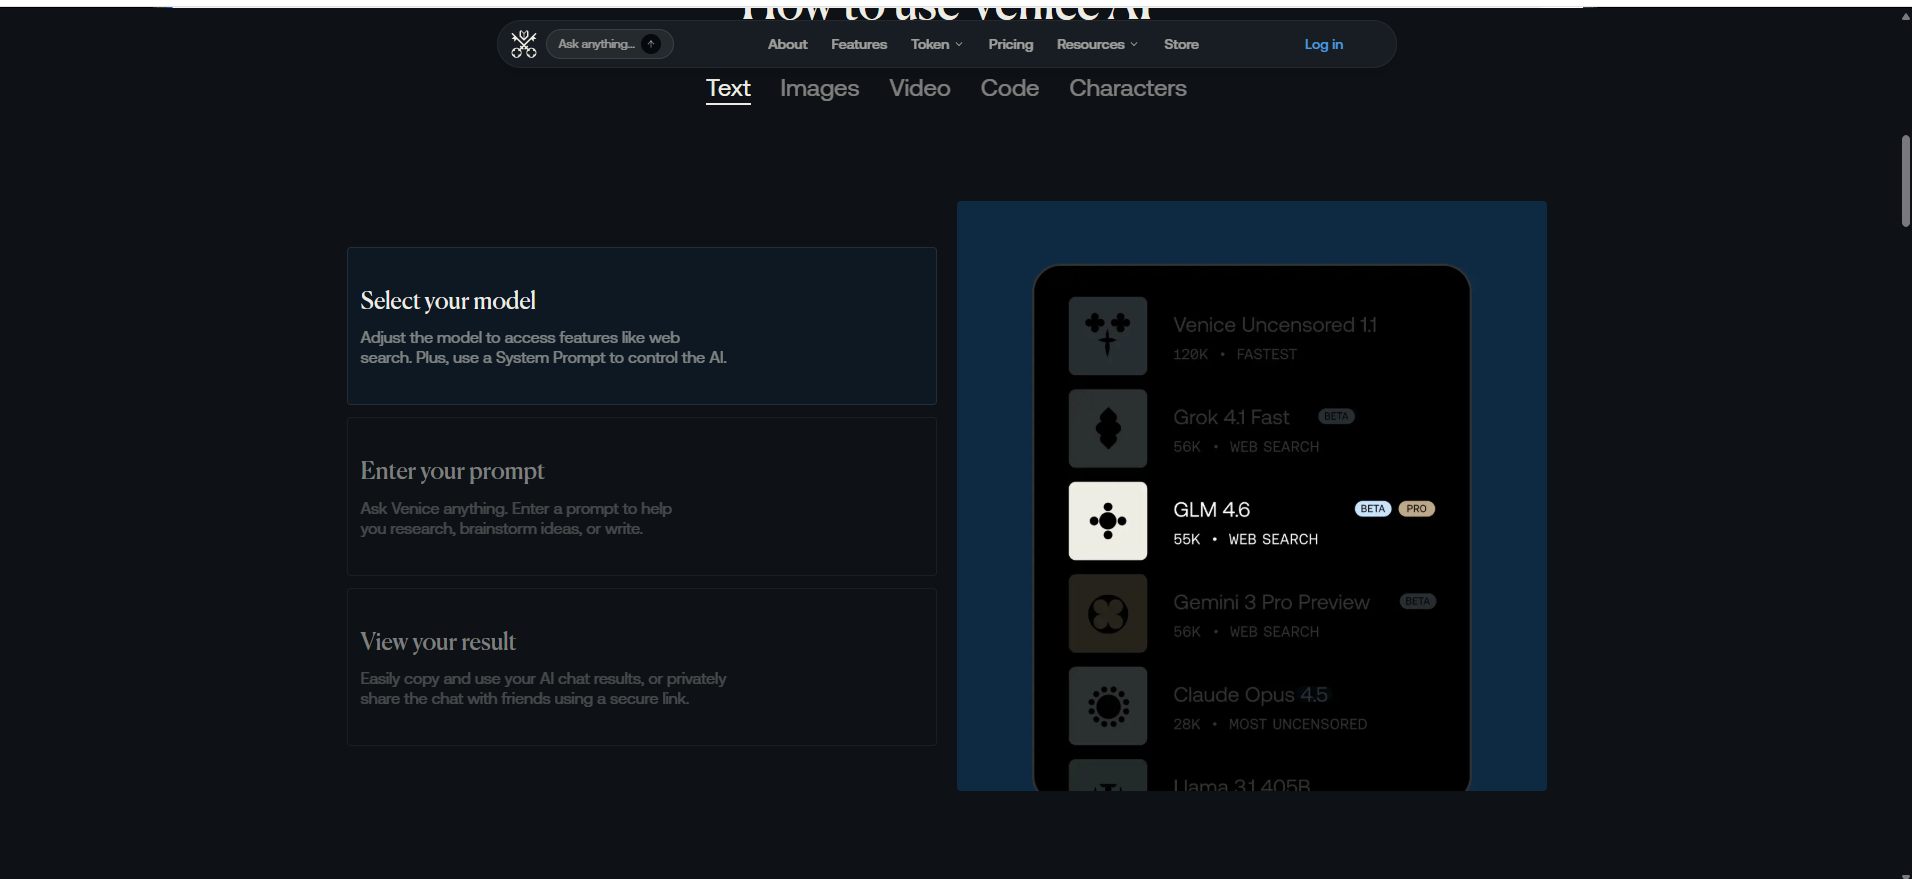Click the BETA badge beside Grok 4.1 Fast

pyautogui.click(x=1336, y=416)
